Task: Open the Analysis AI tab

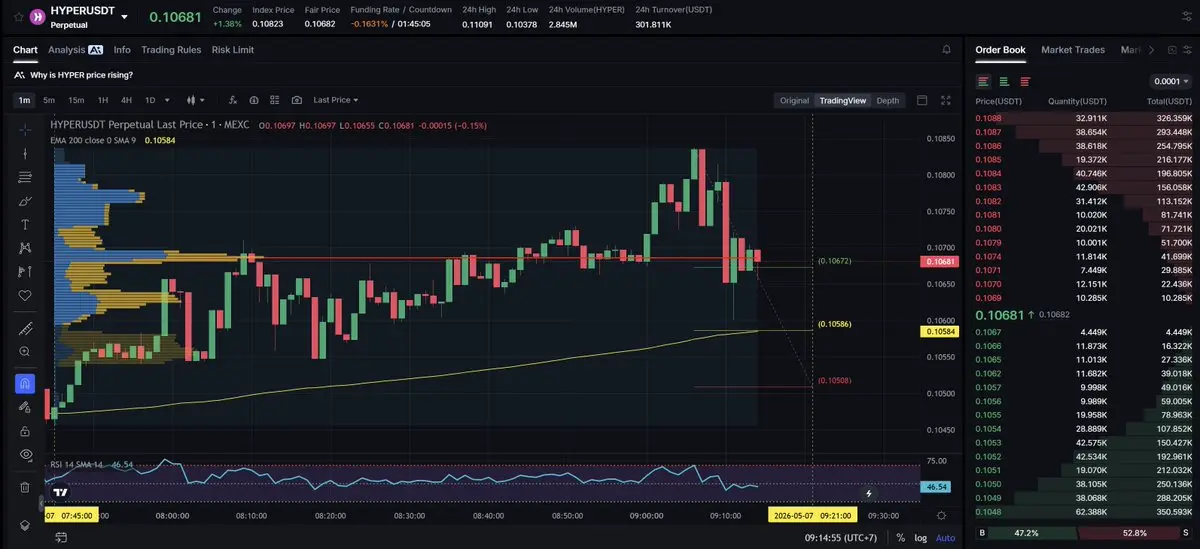Action: point(75,49)
